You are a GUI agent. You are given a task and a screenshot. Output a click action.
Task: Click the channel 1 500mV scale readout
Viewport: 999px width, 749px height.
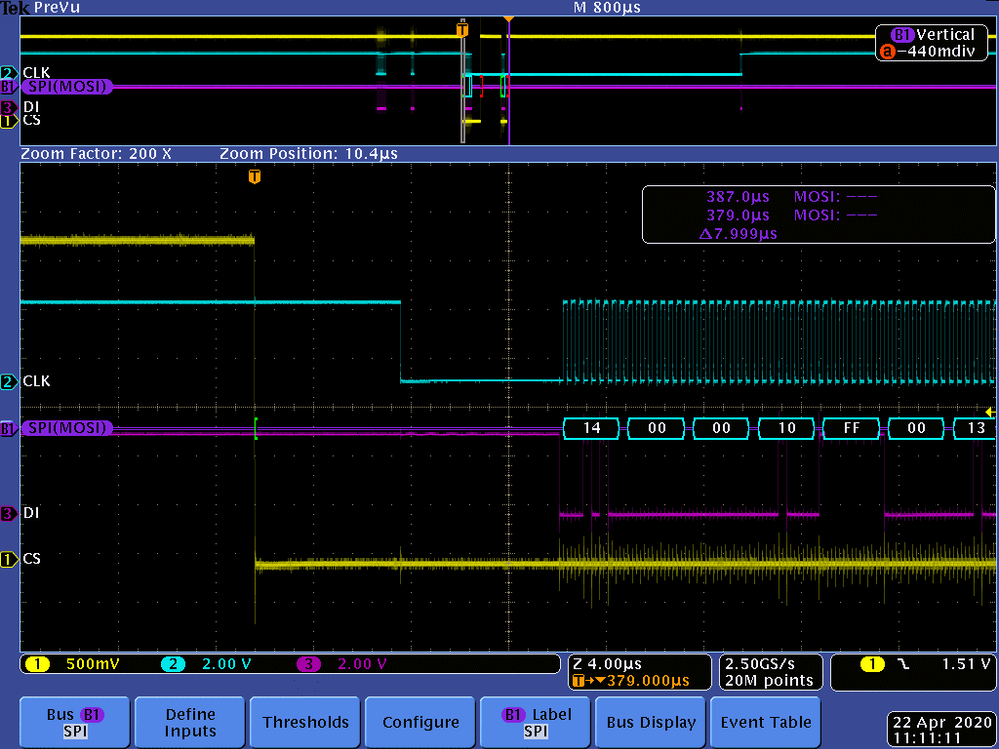93,664
